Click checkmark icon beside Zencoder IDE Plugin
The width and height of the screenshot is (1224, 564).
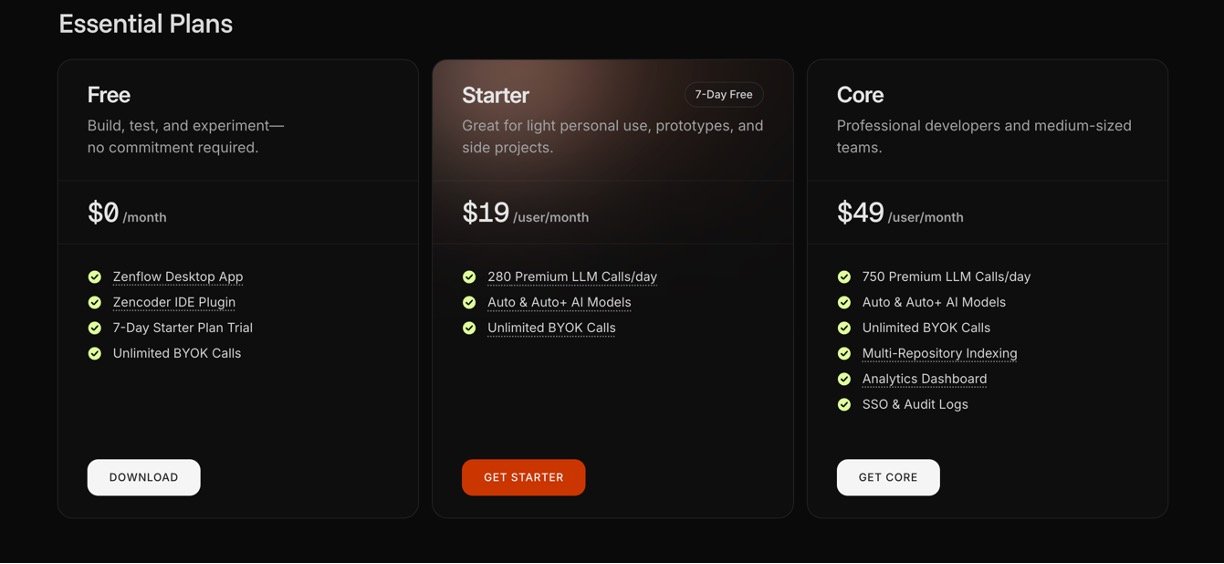[95, 302]
